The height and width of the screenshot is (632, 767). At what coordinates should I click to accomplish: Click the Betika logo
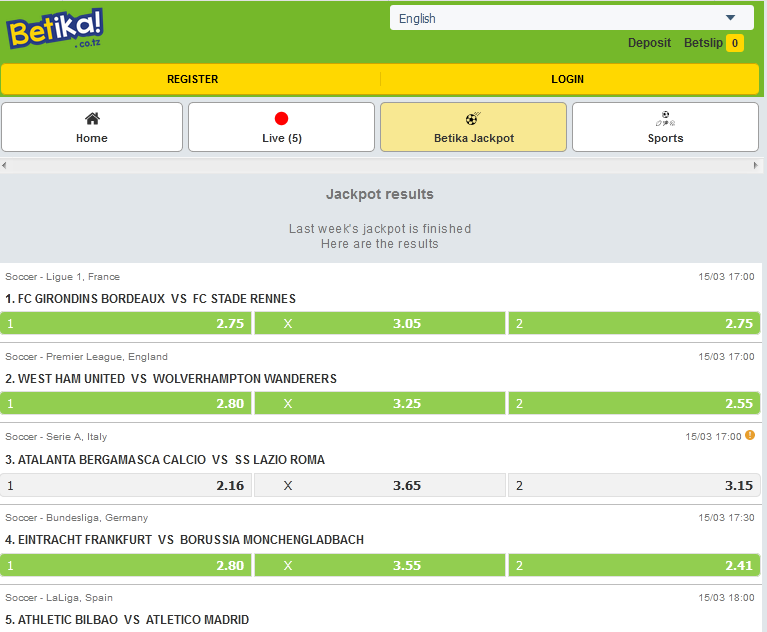(54, 29)
